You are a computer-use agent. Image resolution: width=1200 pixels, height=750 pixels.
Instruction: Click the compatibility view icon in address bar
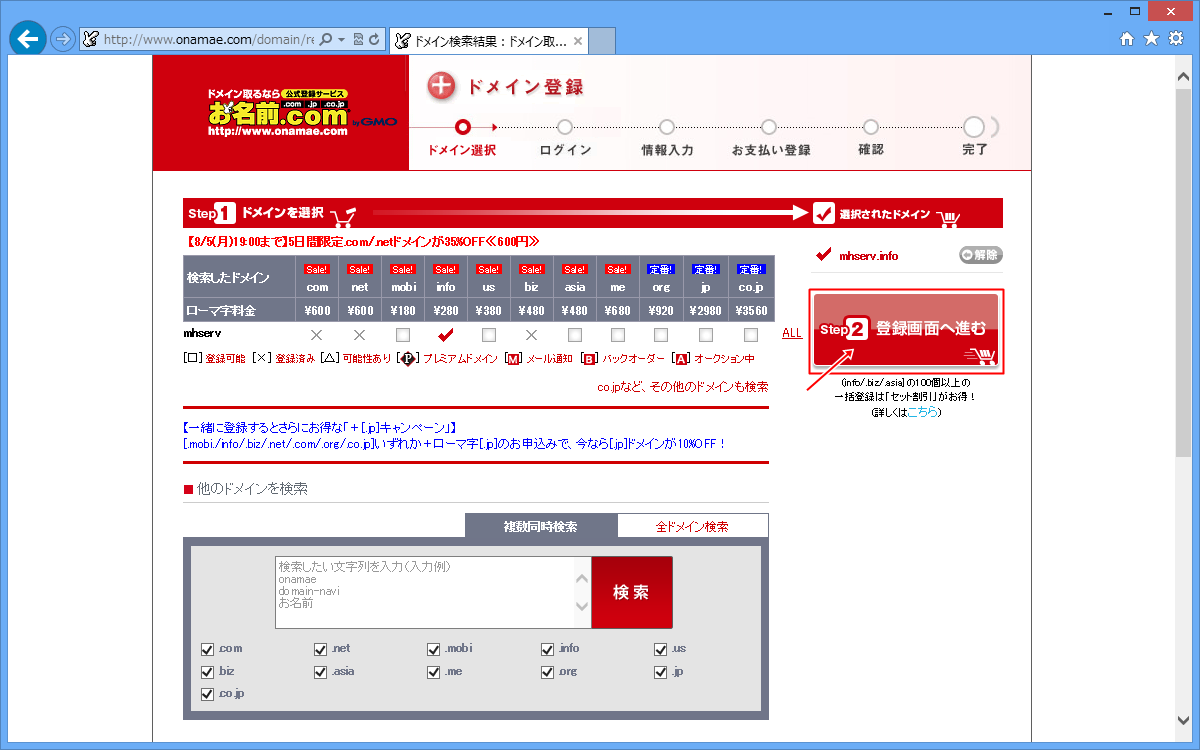(x=358, y=40)
